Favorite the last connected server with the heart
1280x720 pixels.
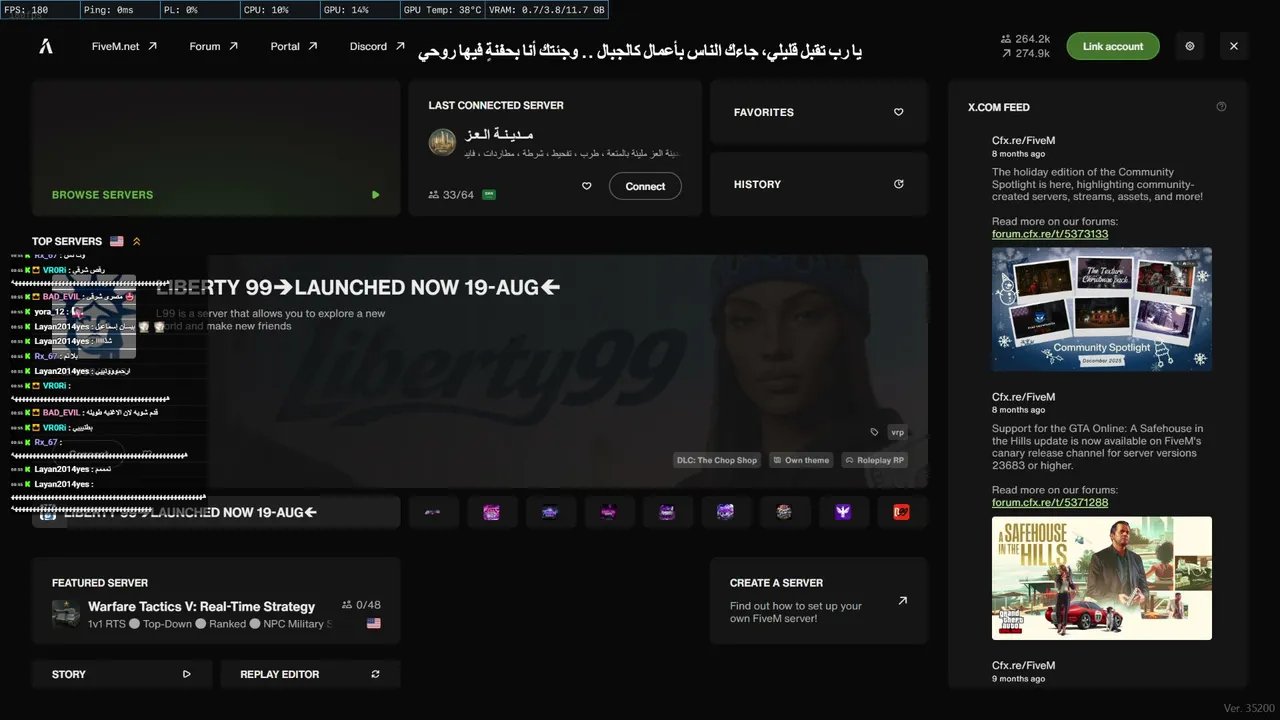(587, 186)
